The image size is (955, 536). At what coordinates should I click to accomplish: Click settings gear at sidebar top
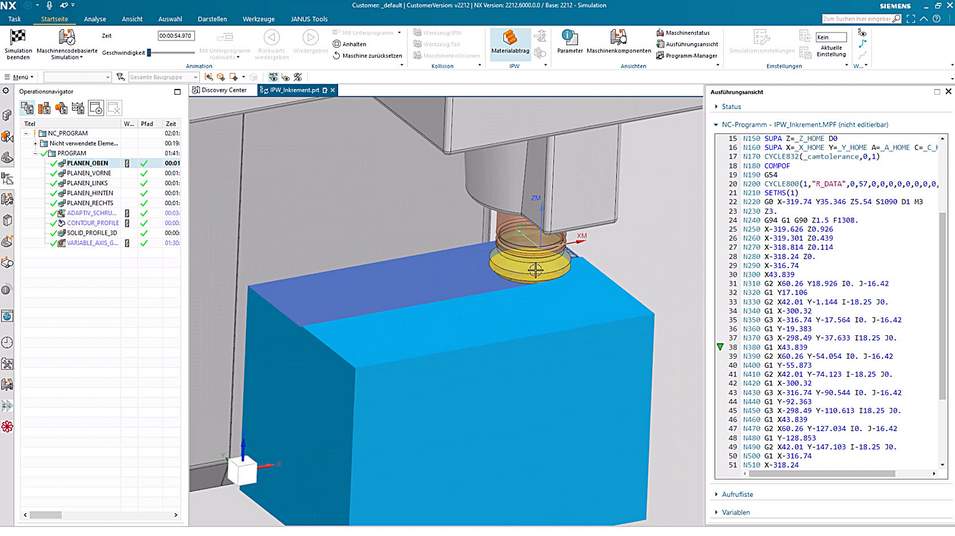pos(6,91)
